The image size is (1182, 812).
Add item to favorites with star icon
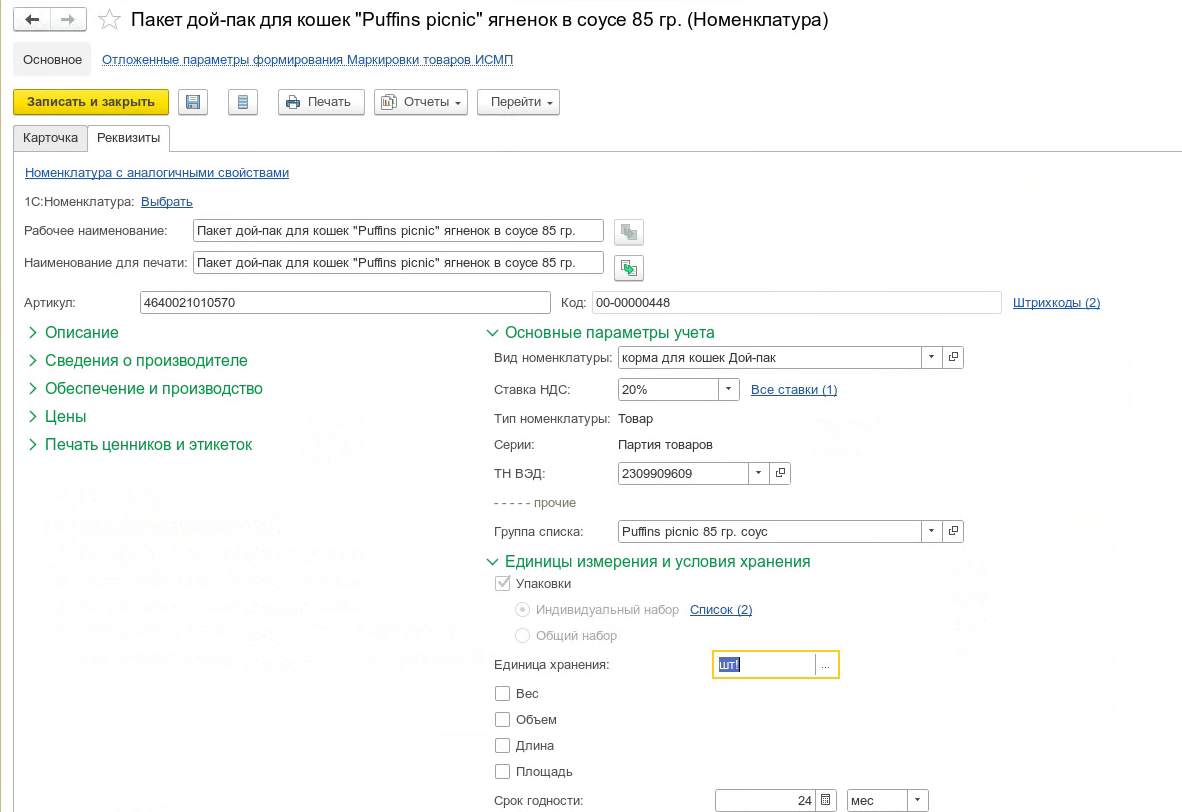coord(109,20)
